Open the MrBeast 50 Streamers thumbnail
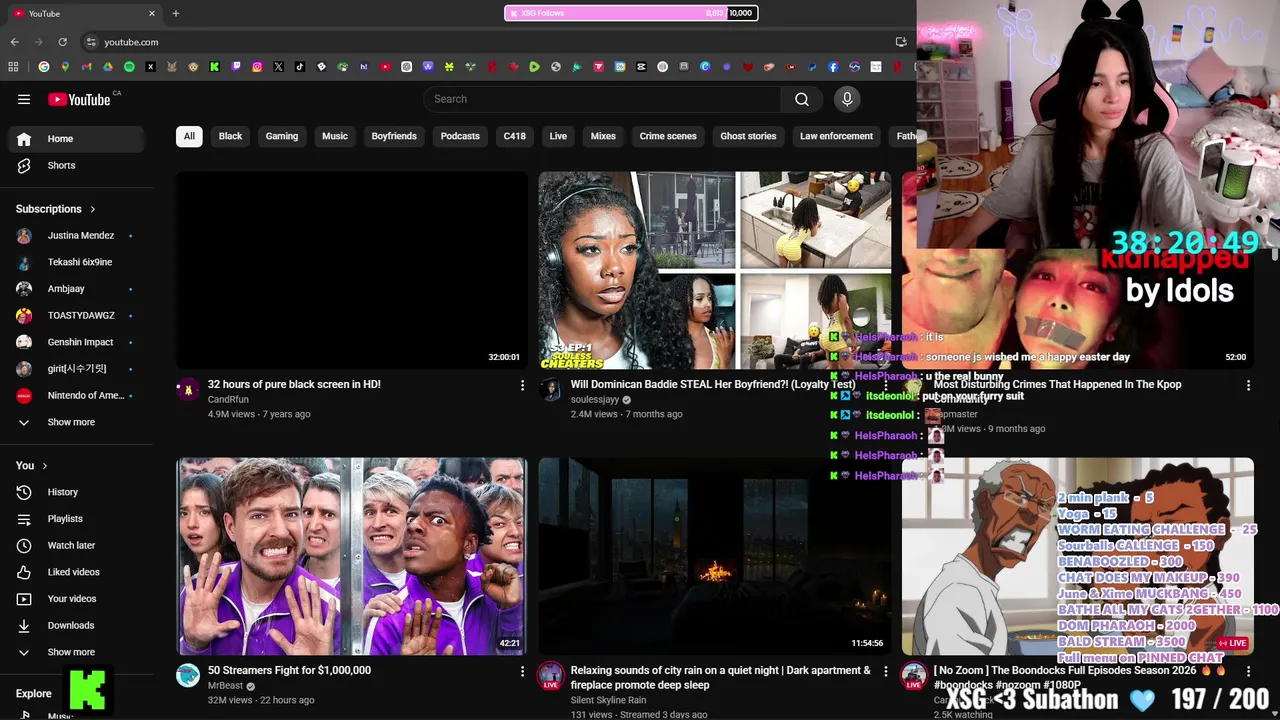 tap(352, 556)
